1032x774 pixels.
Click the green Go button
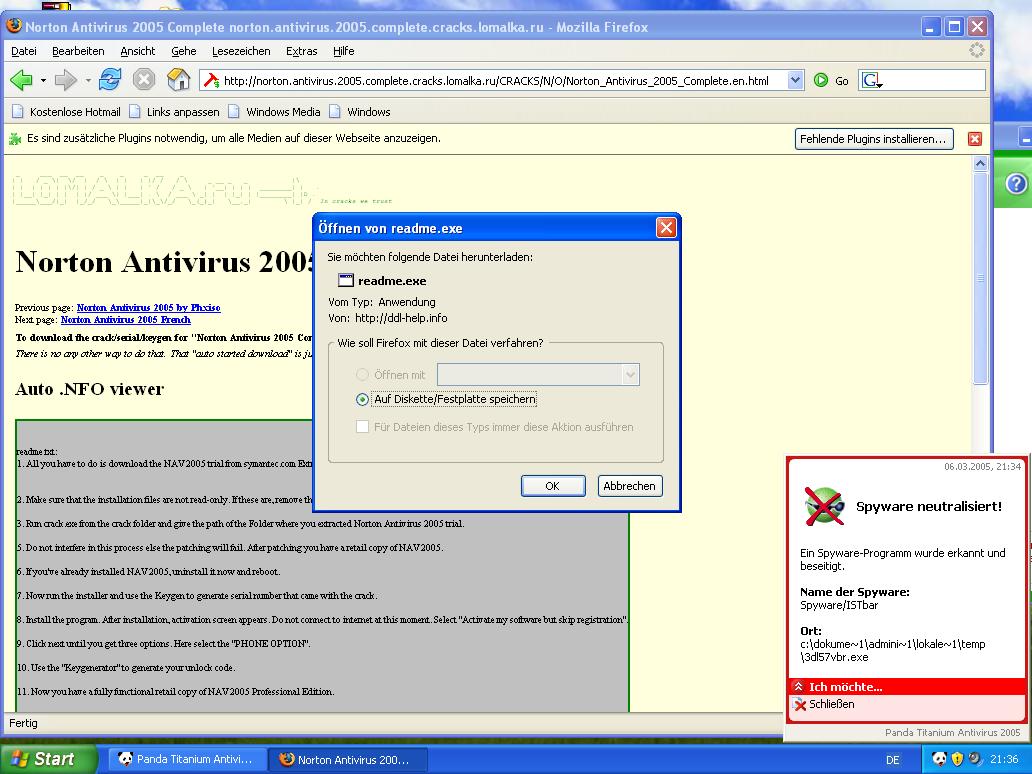click(831, 81)
